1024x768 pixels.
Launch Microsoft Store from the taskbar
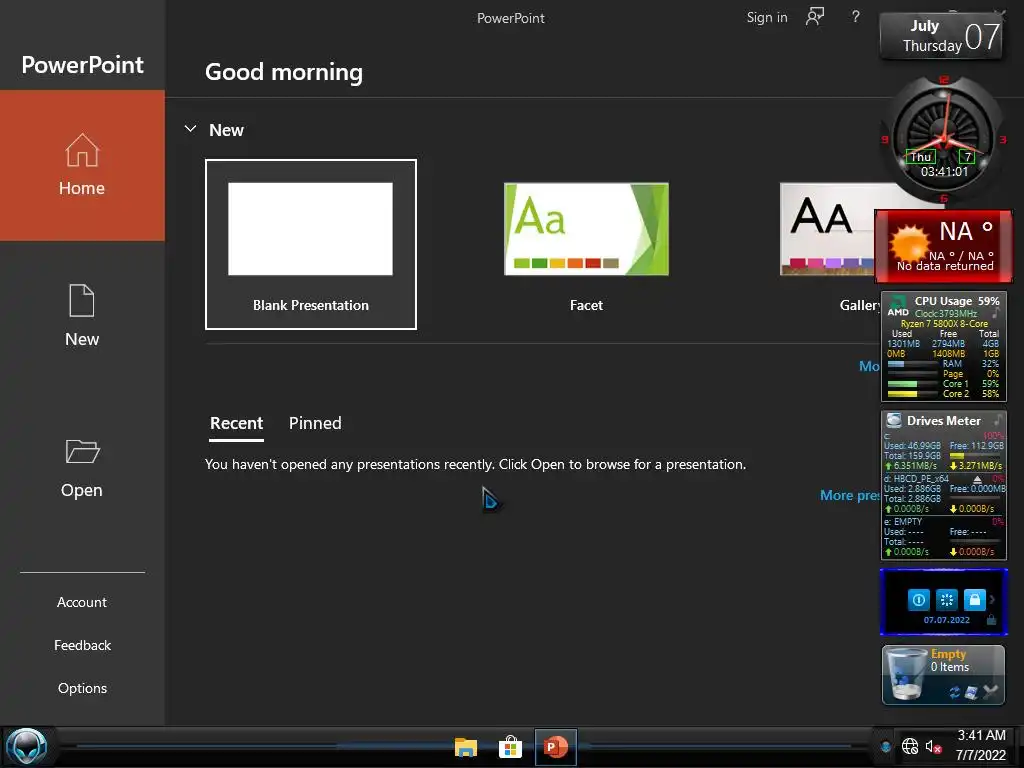pyautogui.click(x=510, y=747)
